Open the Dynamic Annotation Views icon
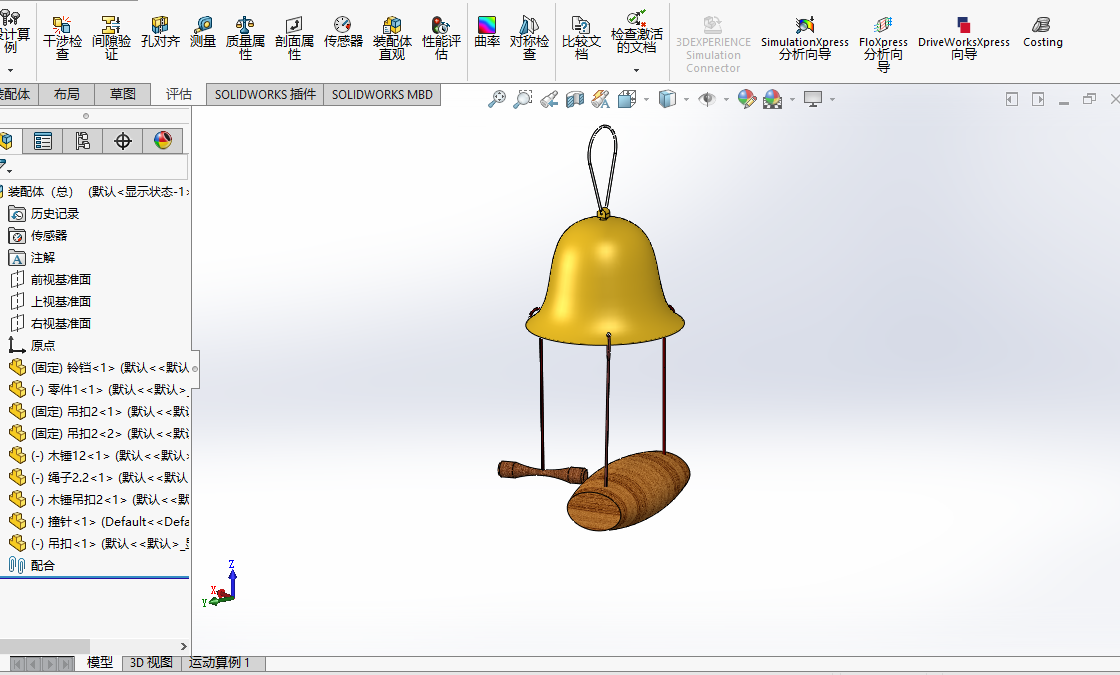Screen dimensions: 1120x675 (x=601, y=99)
